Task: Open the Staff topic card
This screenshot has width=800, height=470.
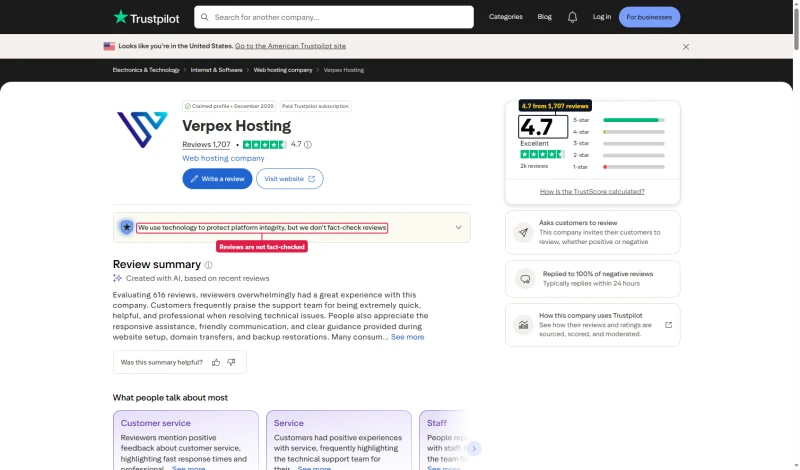Action: pyautogui.click(x=445, y=440)
